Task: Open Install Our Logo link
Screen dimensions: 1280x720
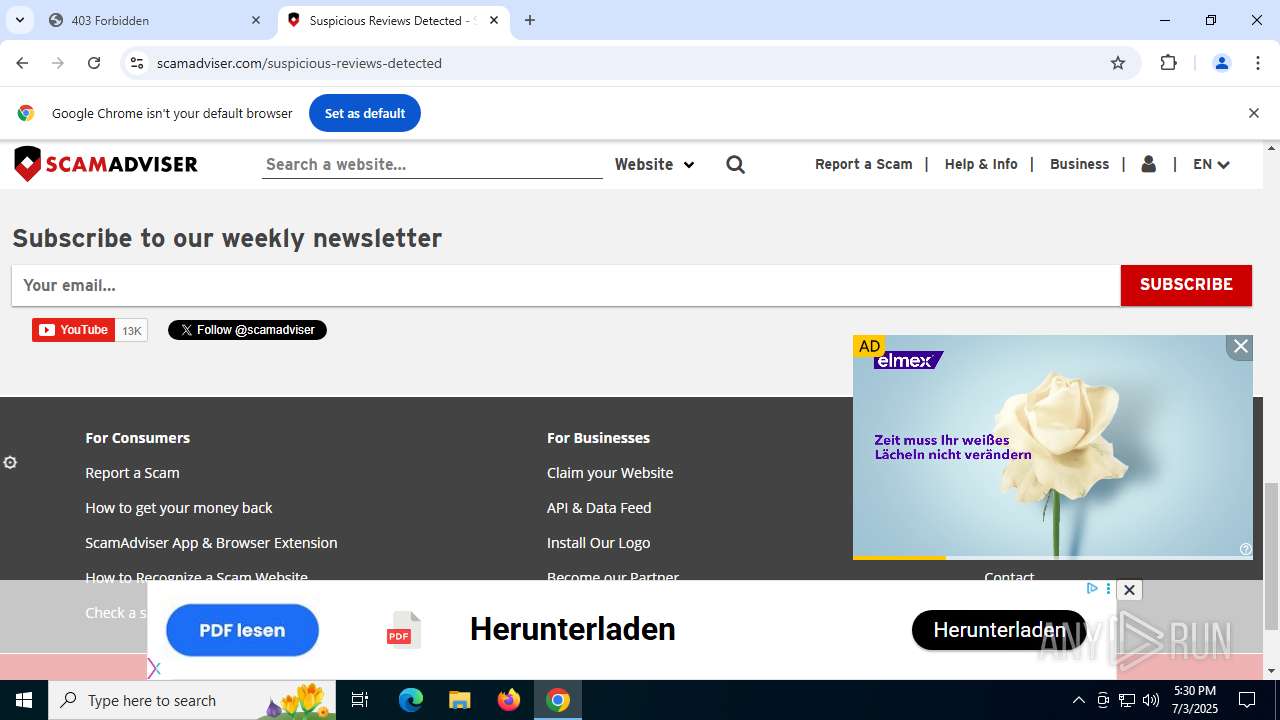Action: pos(598,543)
